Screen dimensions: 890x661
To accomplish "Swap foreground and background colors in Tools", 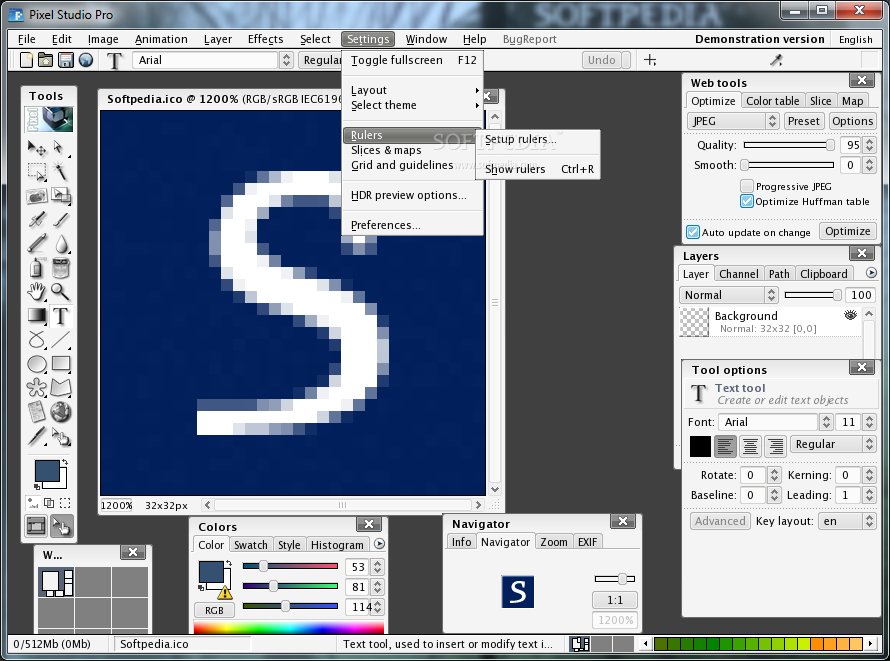I will click(64, 463).
